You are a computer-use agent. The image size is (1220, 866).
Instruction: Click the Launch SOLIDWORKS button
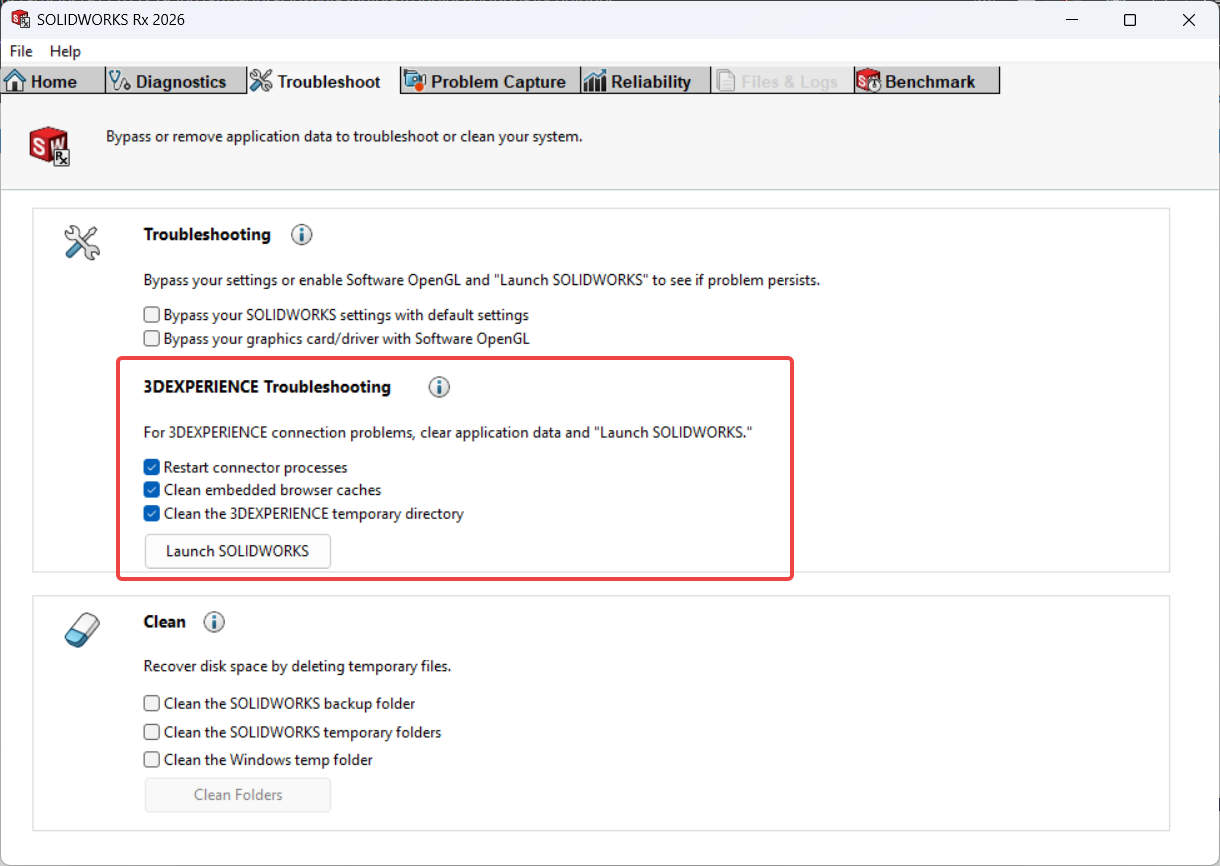(238, 551)
